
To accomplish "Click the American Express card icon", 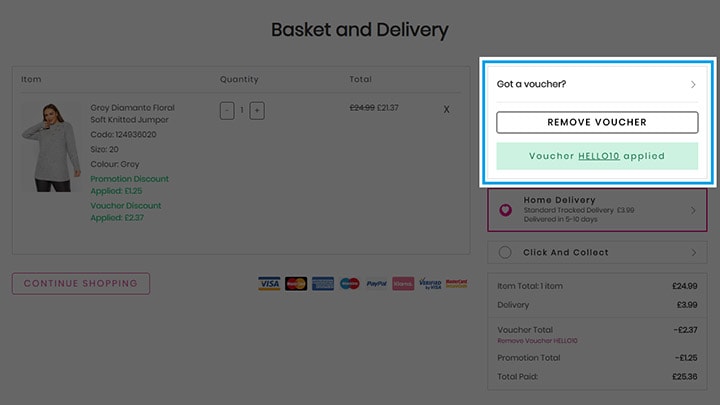I will click(323, 284).
